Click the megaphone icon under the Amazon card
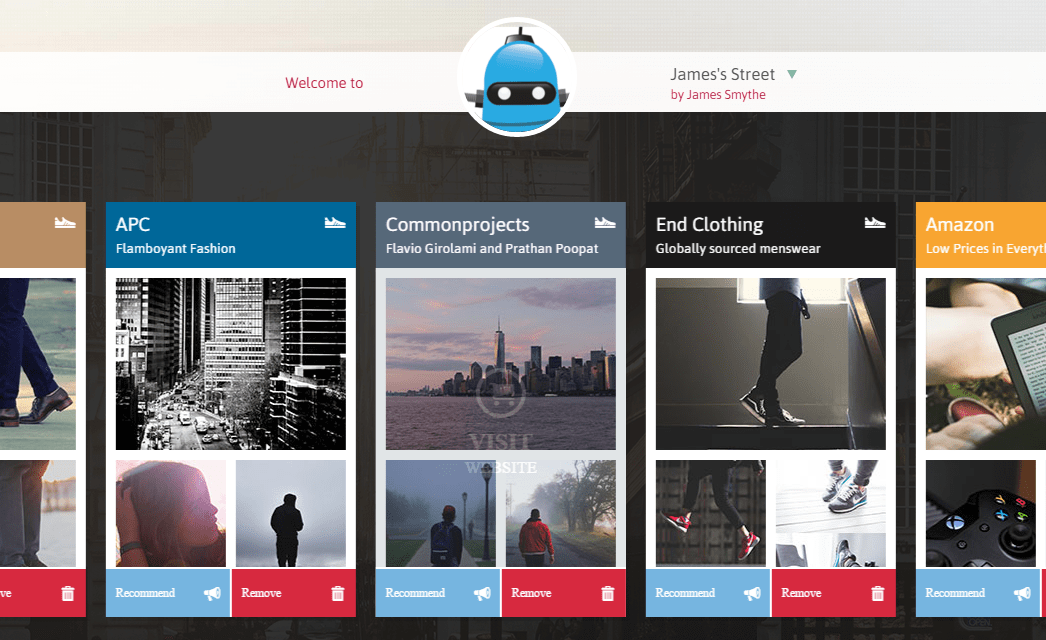 point(1022,593)
